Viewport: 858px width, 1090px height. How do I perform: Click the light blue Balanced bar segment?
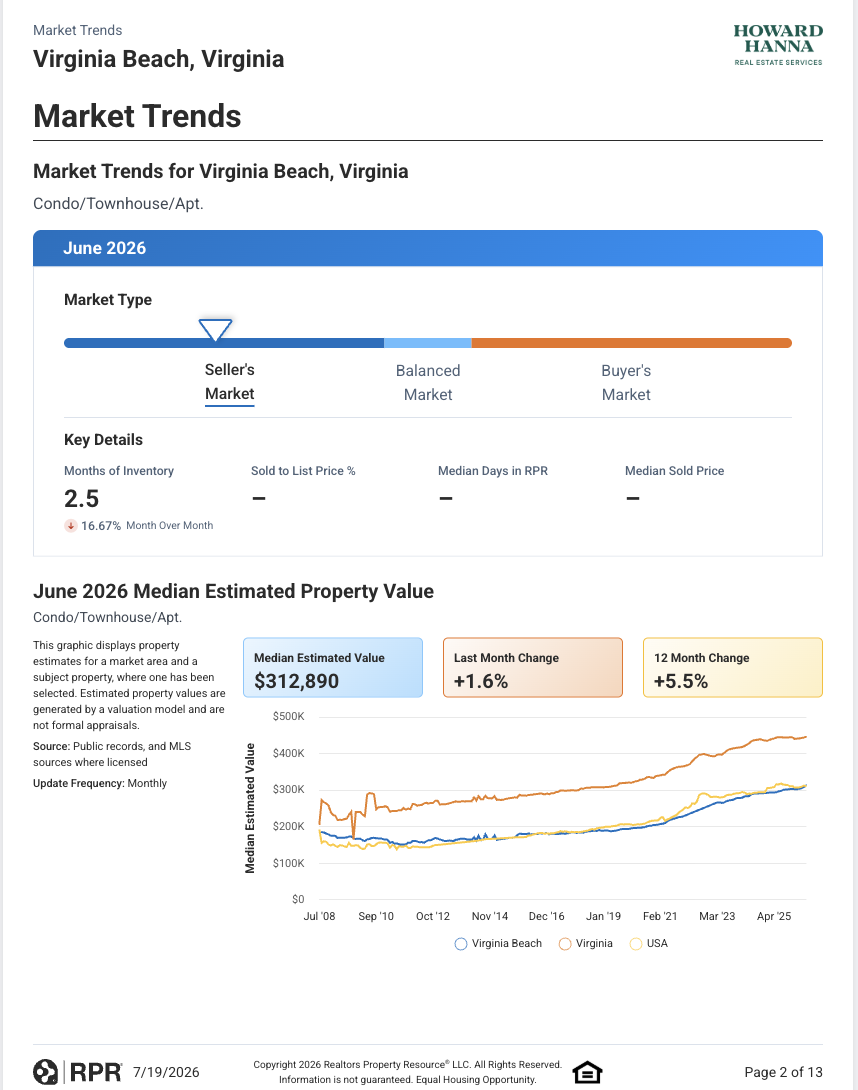tap(428, 343)
